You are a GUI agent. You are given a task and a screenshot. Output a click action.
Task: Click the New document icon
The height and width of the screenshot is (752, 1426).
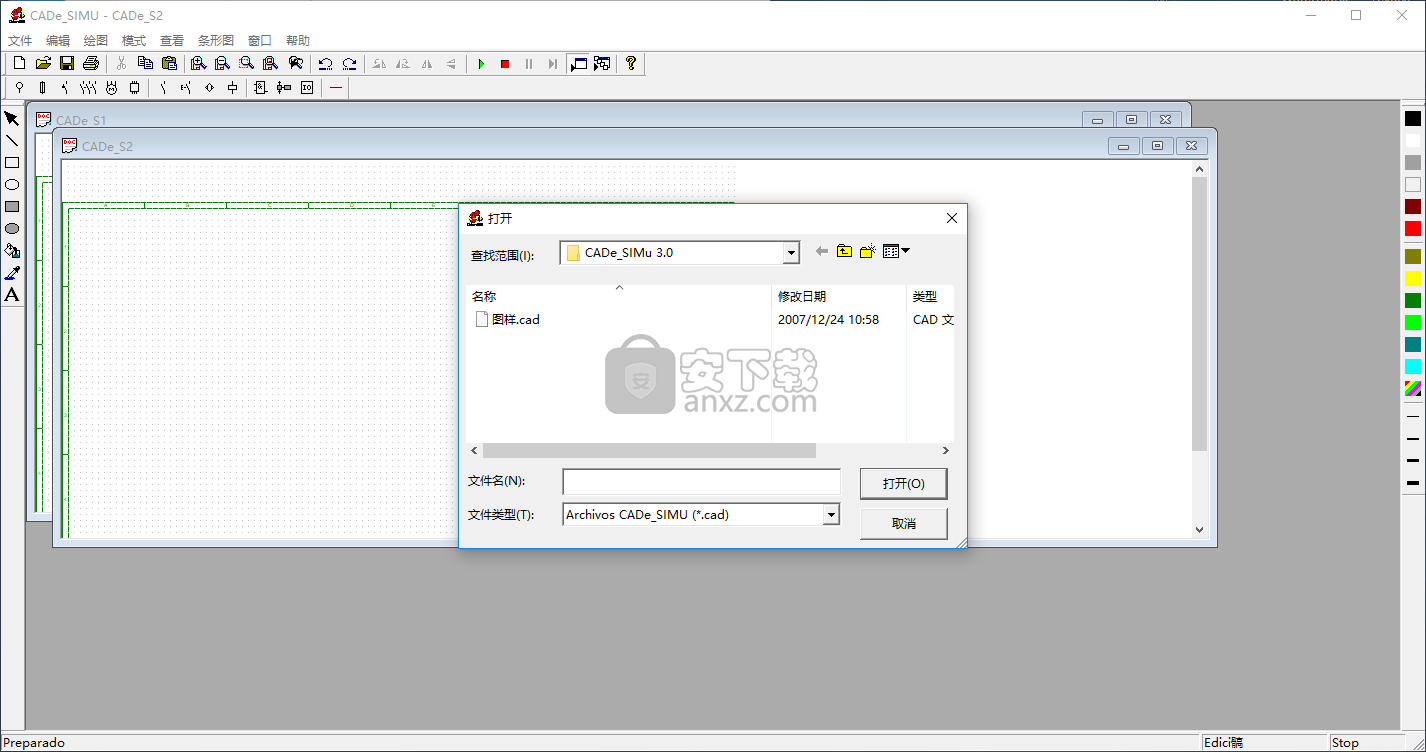19,63
